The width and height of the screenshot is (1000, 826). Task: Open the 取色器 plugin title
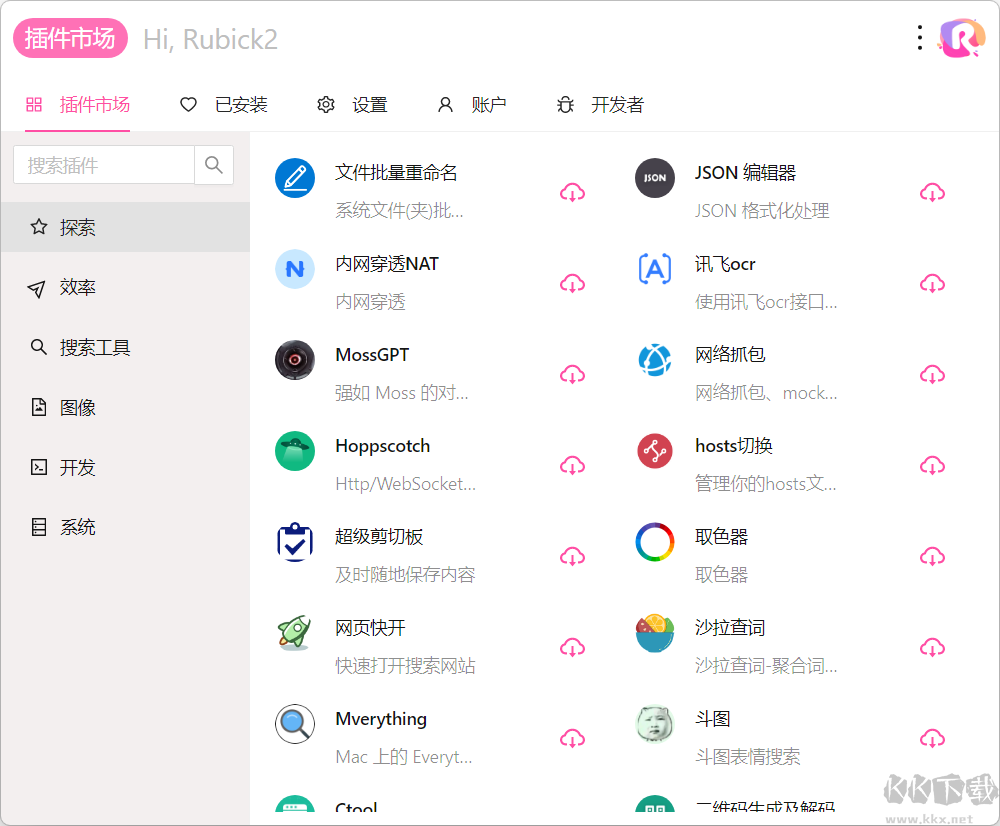point(721,537)
